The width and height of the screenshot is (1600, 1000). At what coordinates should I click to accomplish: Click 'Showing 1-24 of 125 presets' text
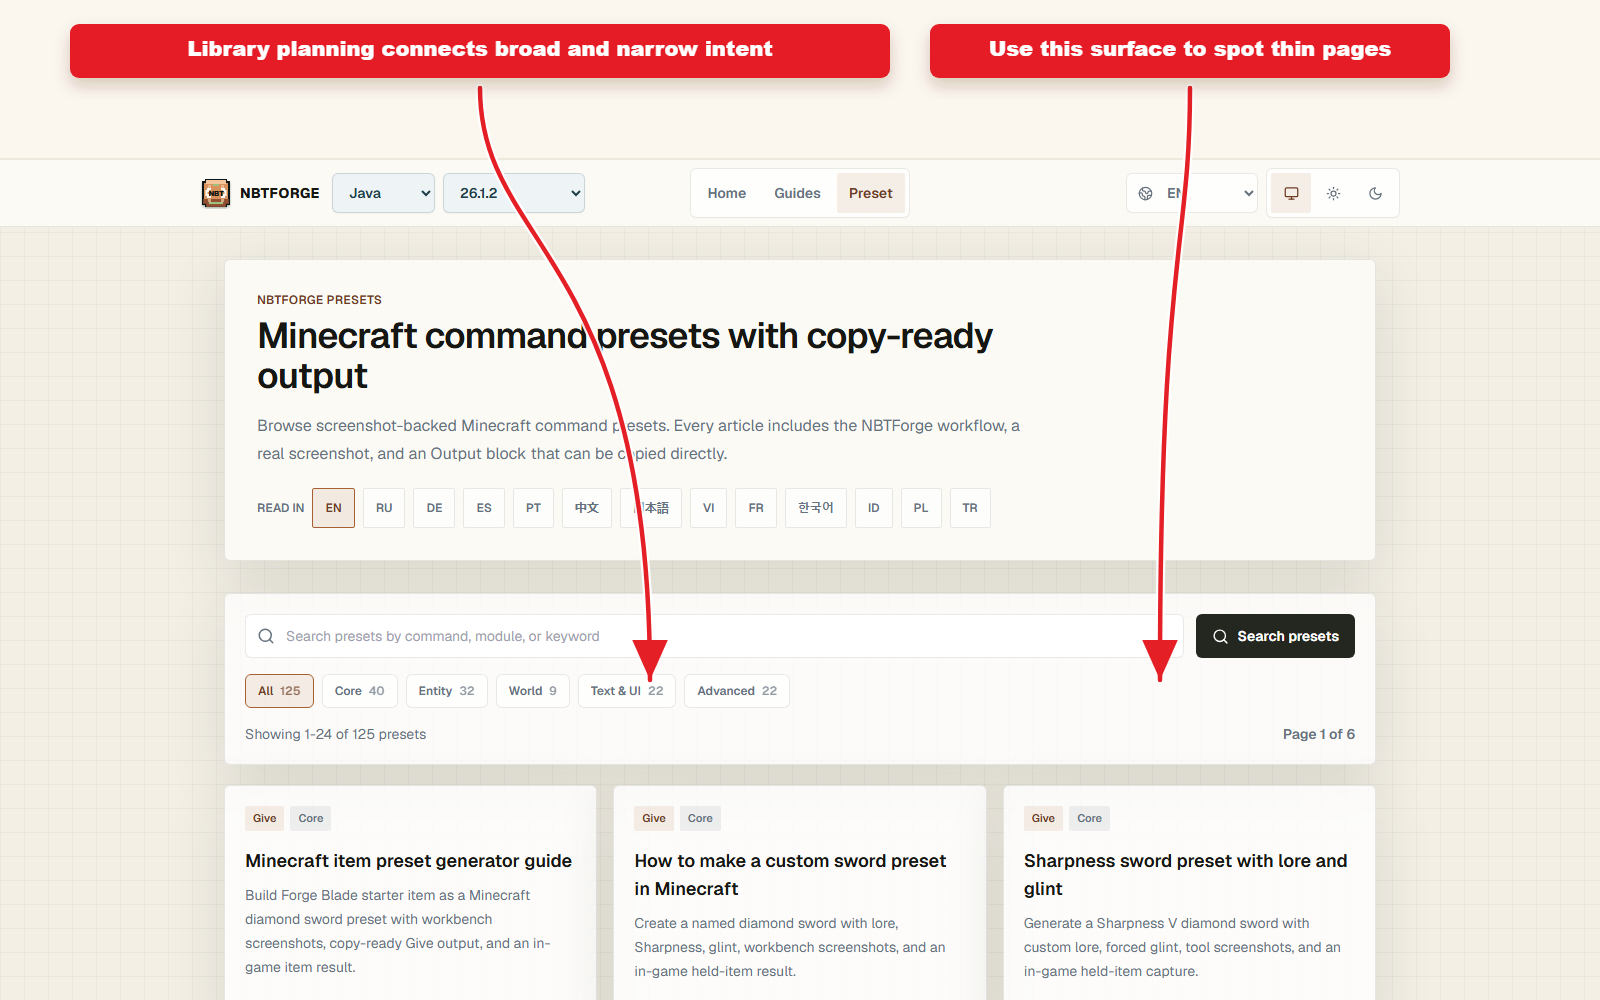(336, 734)
